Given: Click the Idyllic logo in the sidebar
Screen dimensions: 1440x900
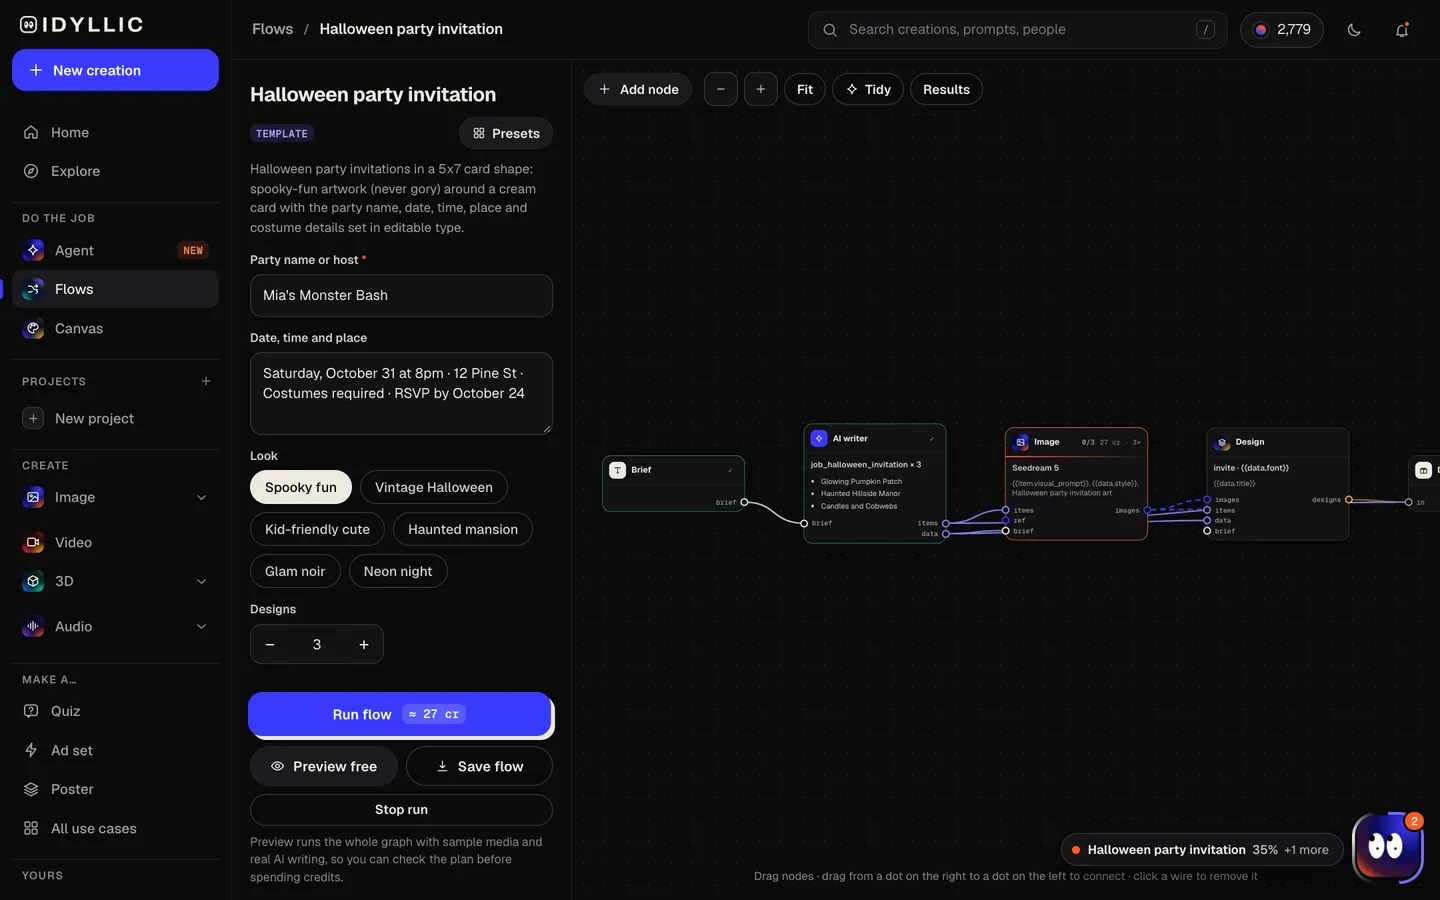Looking at the screenshot, I should point(82,25).
